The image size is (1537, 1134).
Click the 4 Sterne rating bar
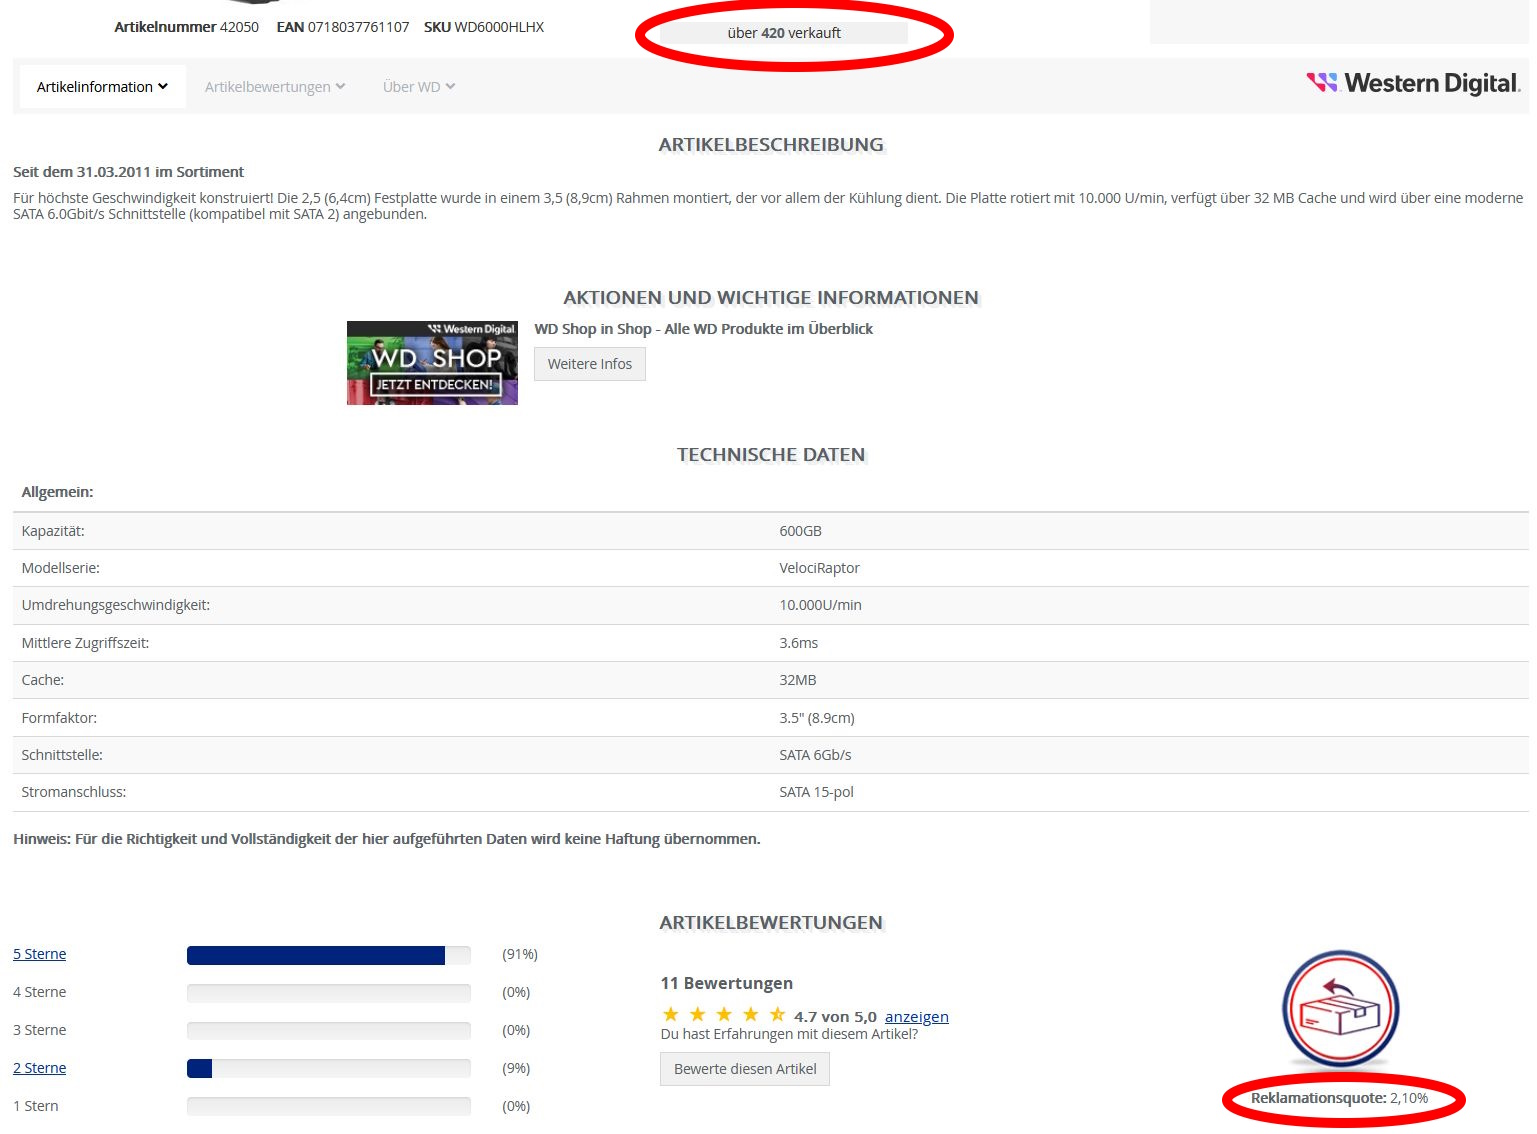click(x=329, y=993)
